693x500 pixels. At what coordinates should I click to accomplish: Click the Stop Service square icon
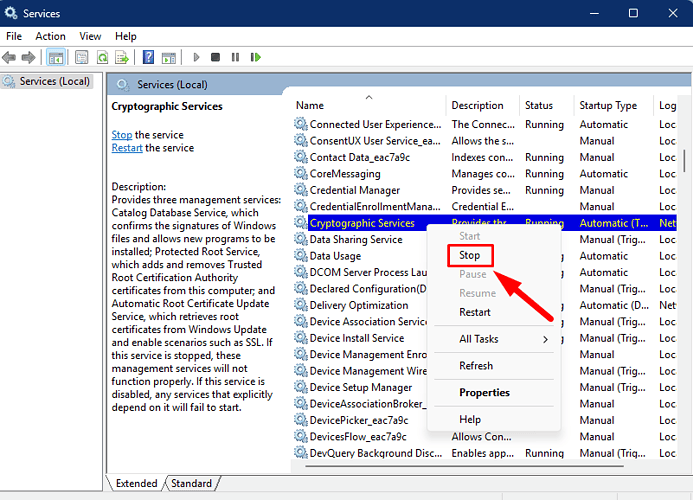tap(215, 57)
